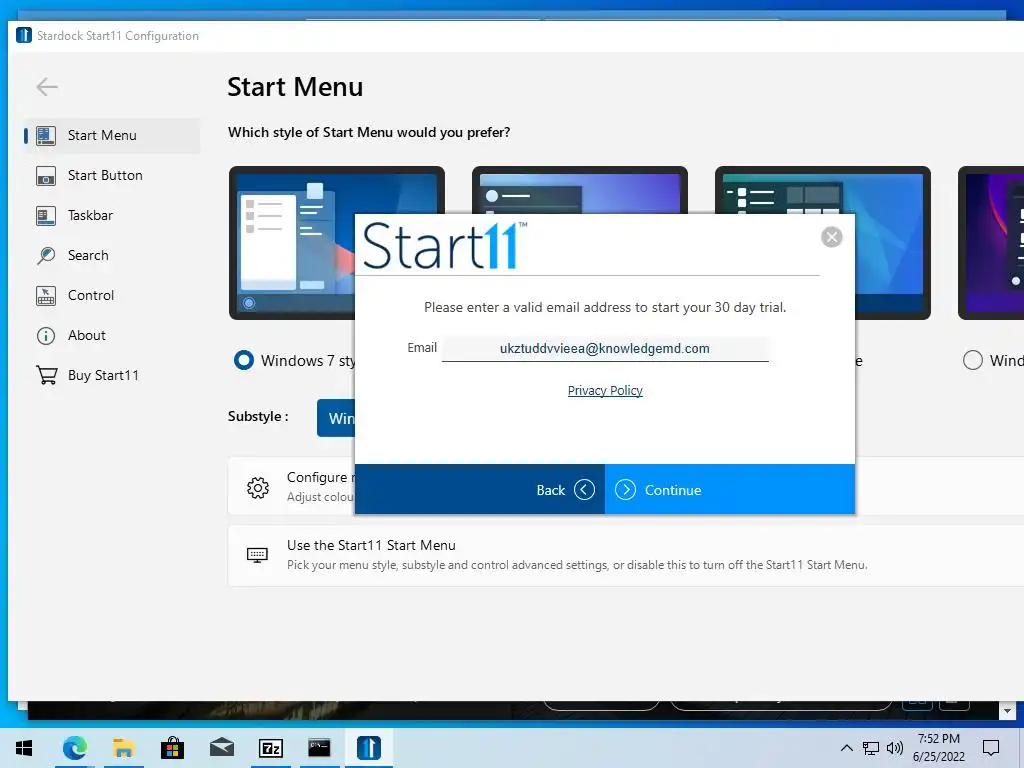Click the back arrow in Start11 Configuration
1024x768 pixels.
(47, 87)
